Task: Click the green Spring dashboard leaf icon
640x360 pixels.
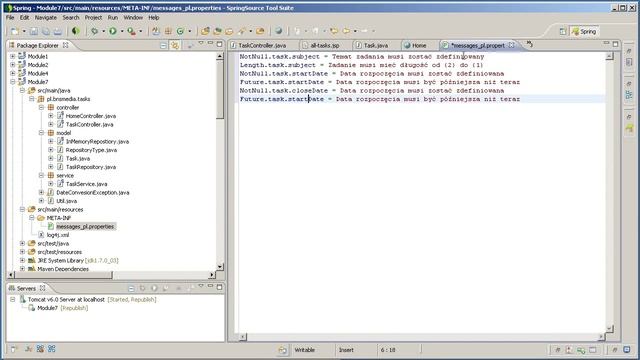Action: click(75, 31)
